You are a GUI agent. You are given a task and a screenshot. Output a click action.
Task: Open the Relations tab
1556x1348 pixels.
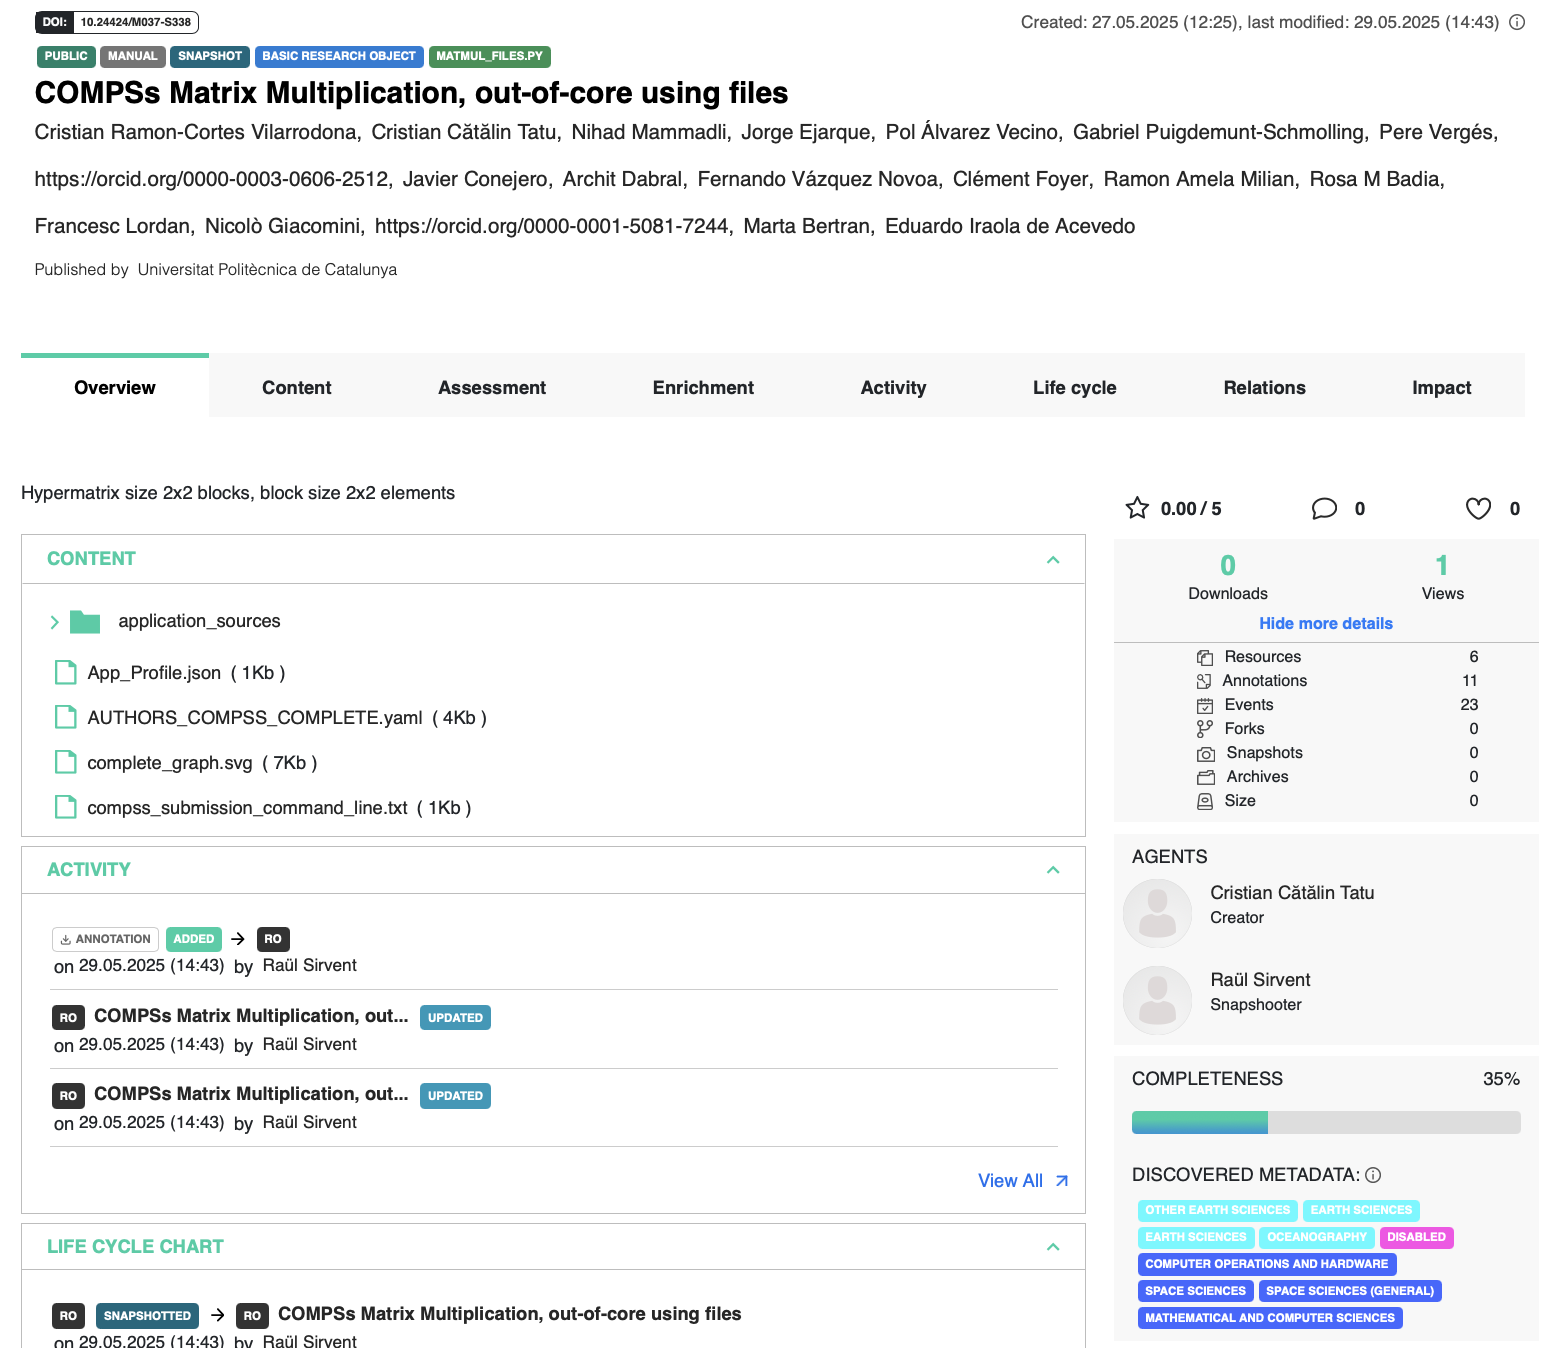coord(1264,387)
